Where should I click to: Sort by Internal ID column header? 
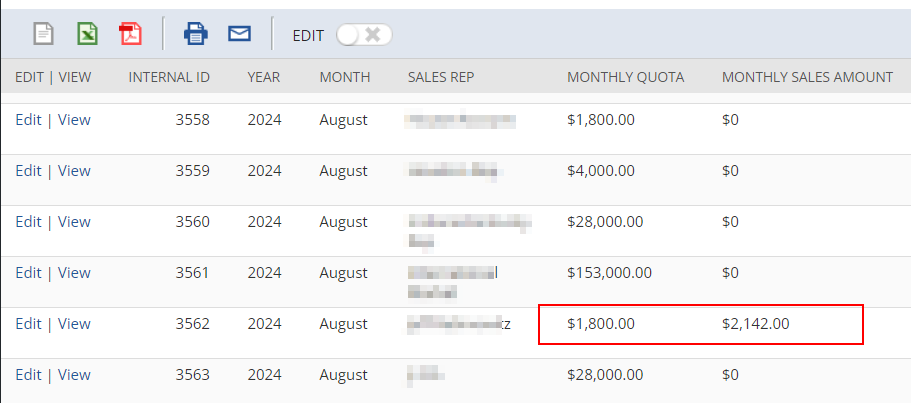click(169, 77)
